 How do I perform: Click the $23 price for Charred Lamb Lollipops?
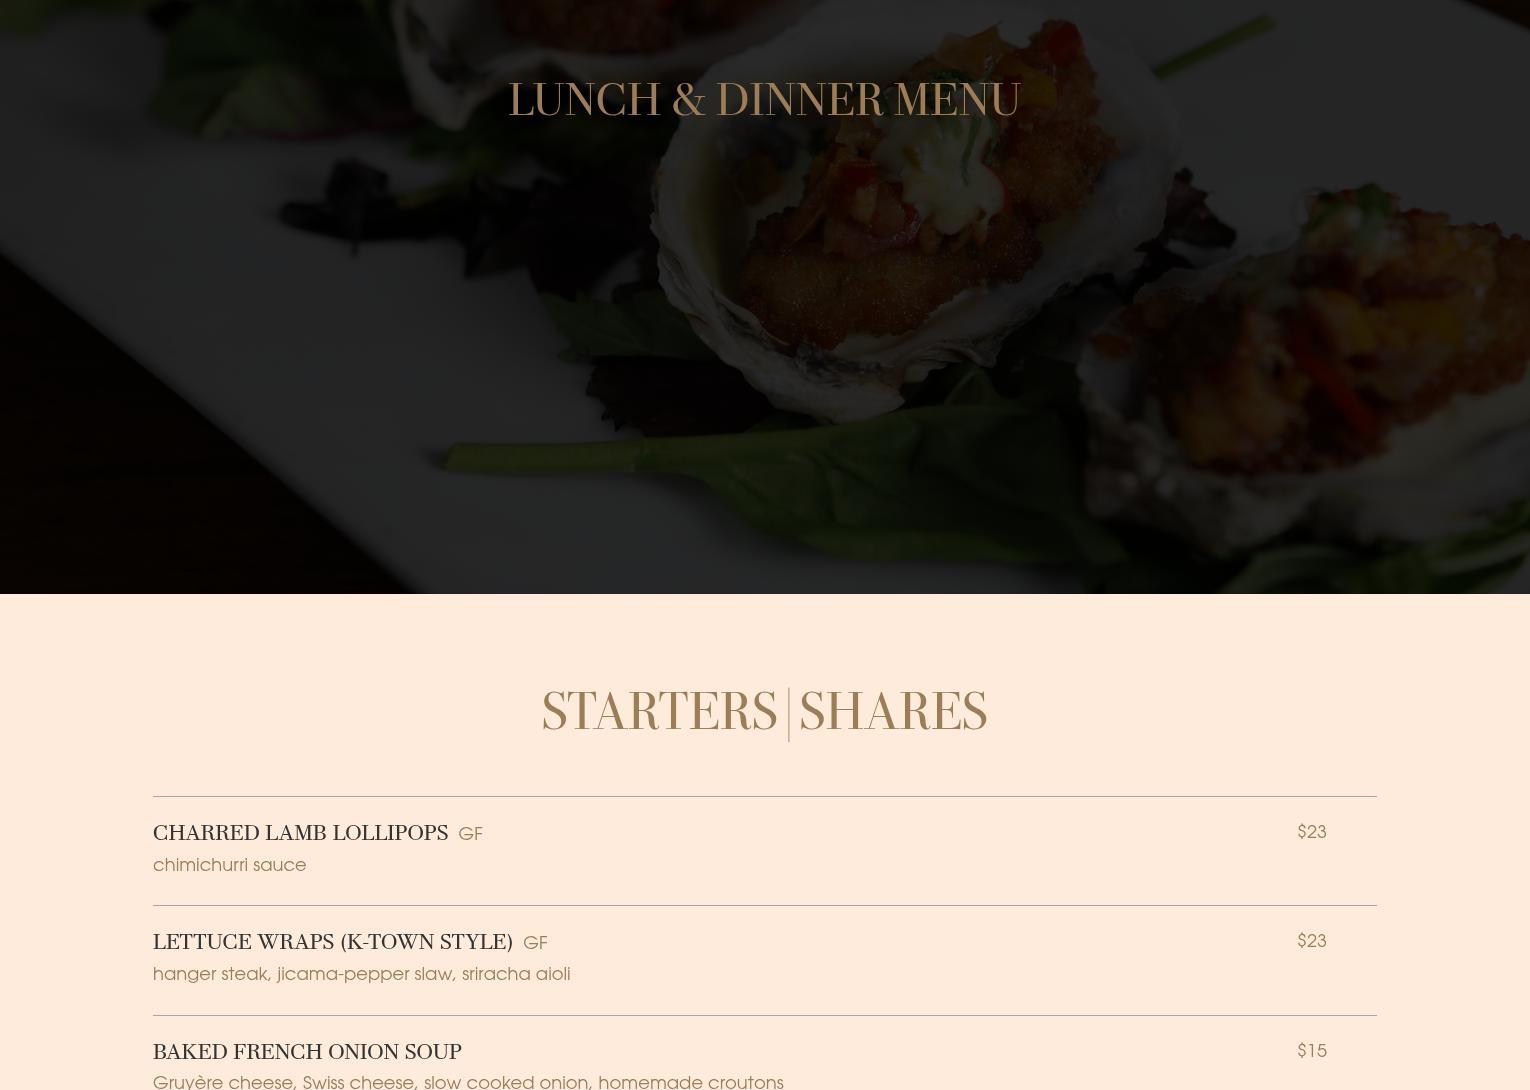[1311, 831]
